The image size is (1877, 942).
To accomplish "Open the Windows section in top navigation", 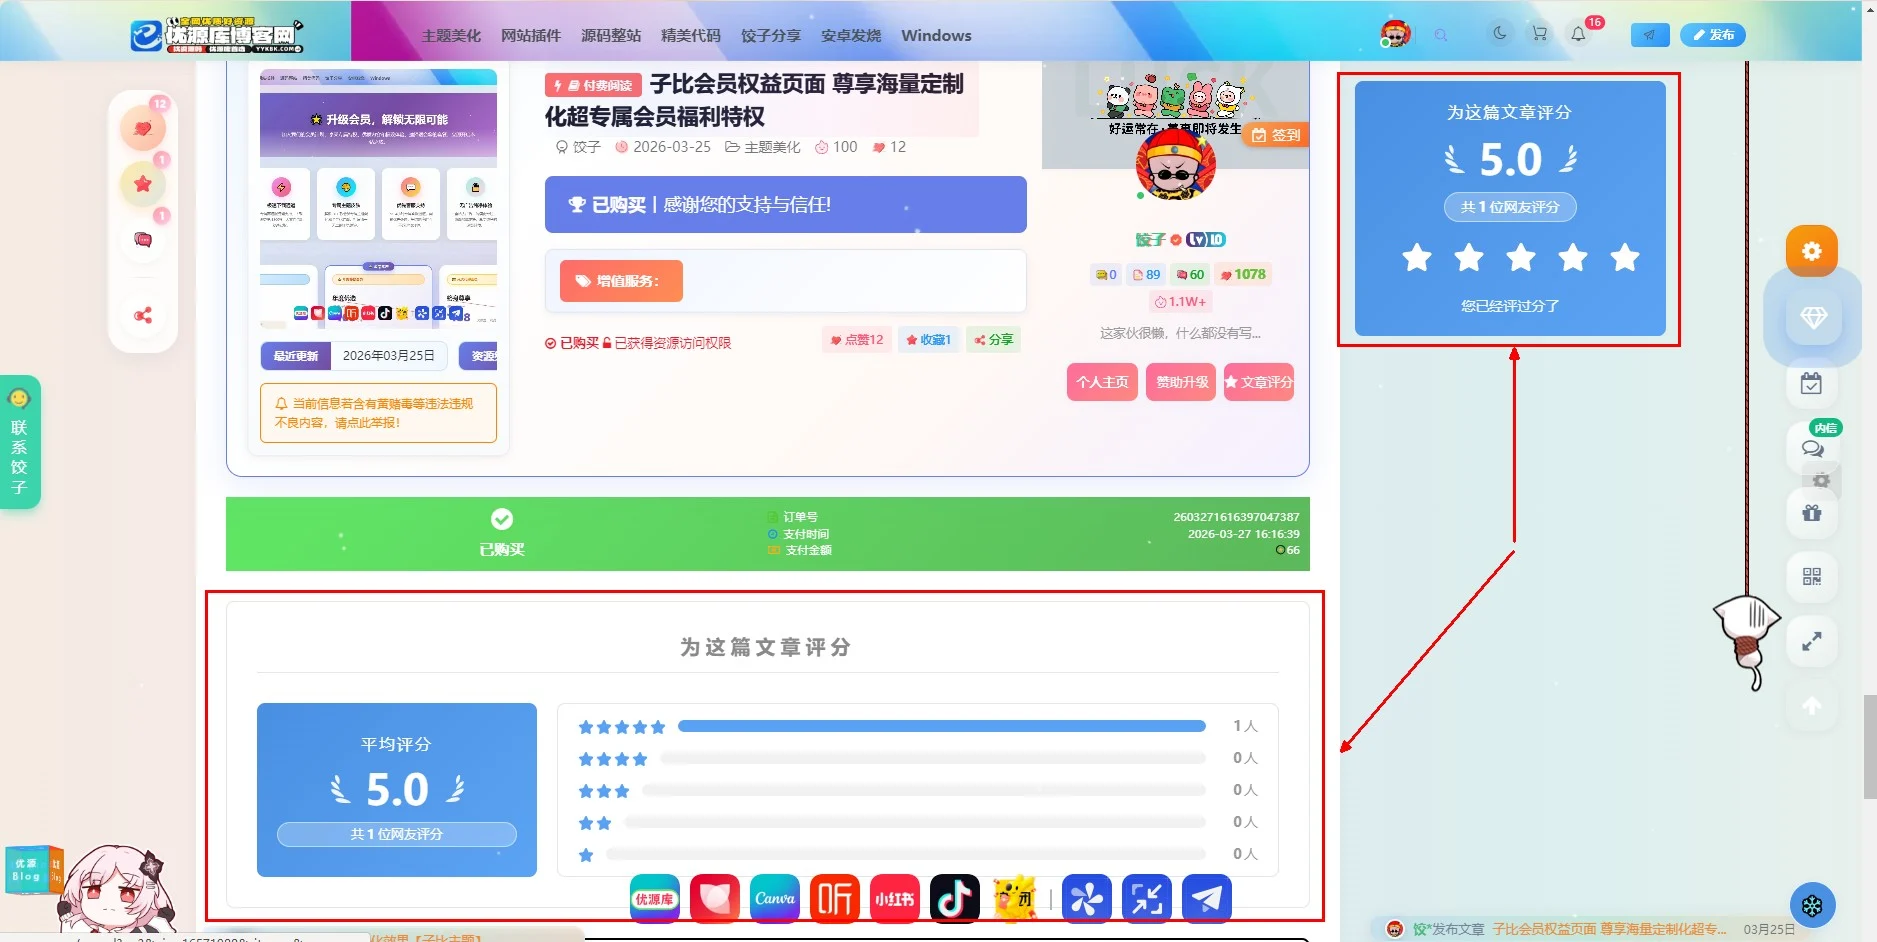I will (935, 35).
